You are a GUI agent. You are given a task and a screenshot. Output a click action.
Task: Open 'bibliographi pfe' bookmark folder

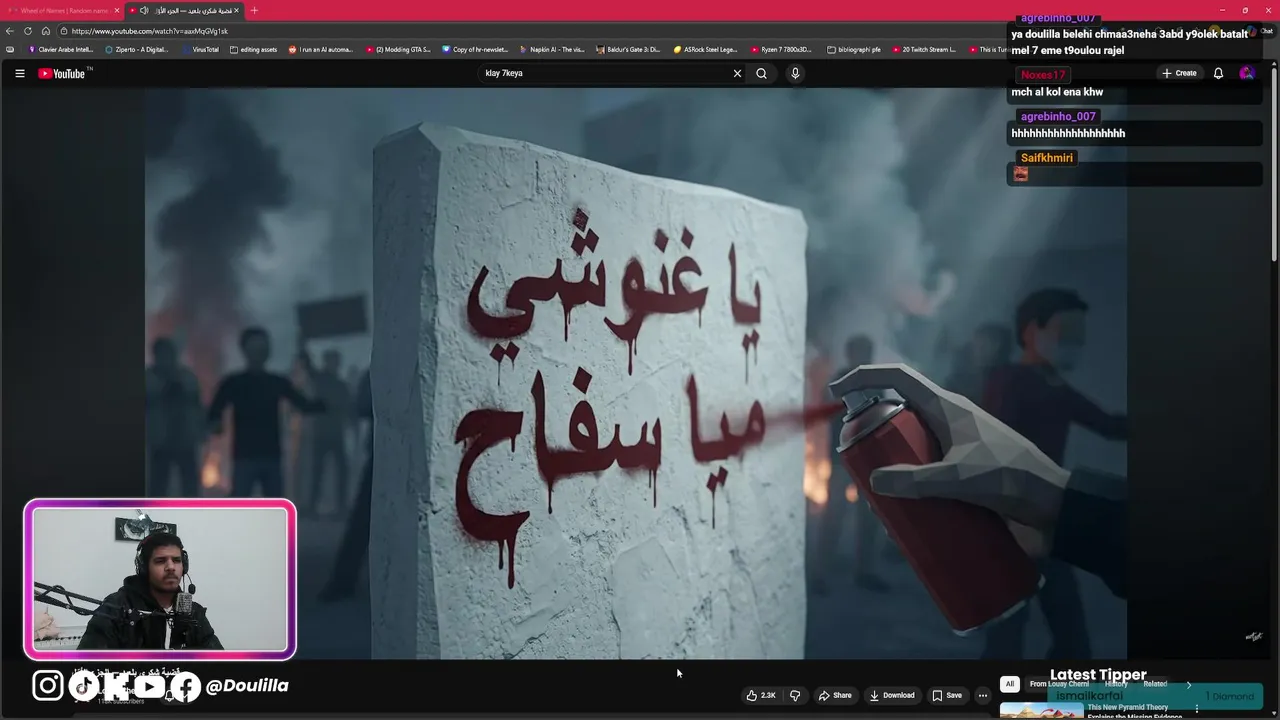[853, 49]
